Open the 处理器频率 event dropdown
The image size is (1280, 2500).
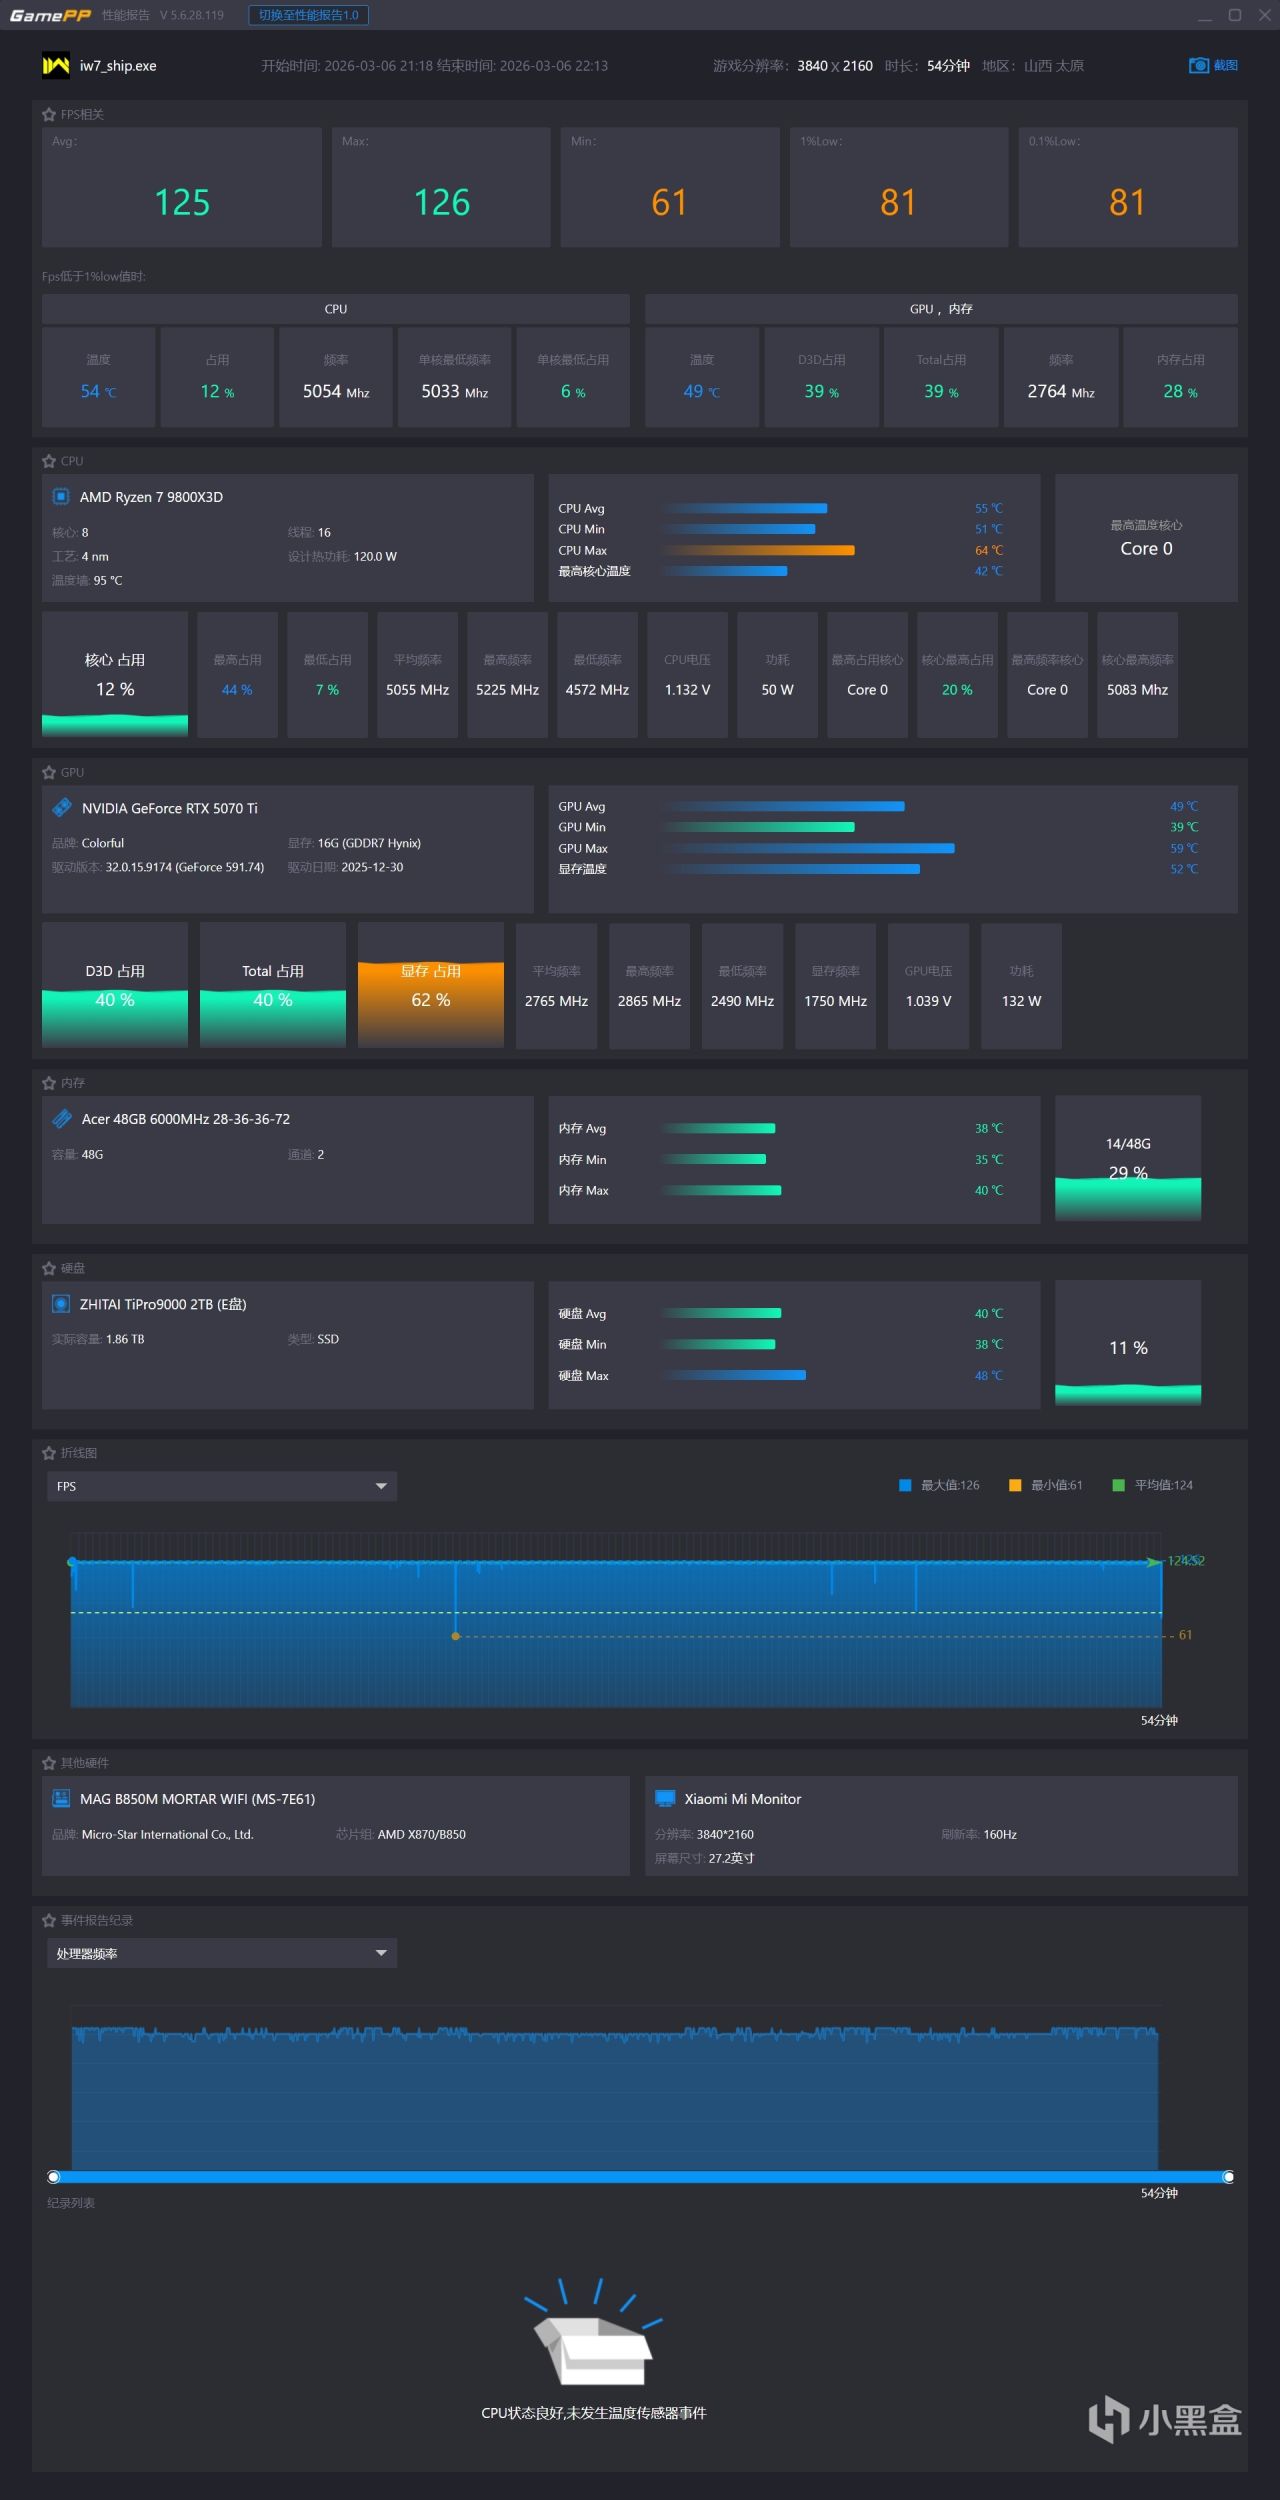[x=222, y=1954]
